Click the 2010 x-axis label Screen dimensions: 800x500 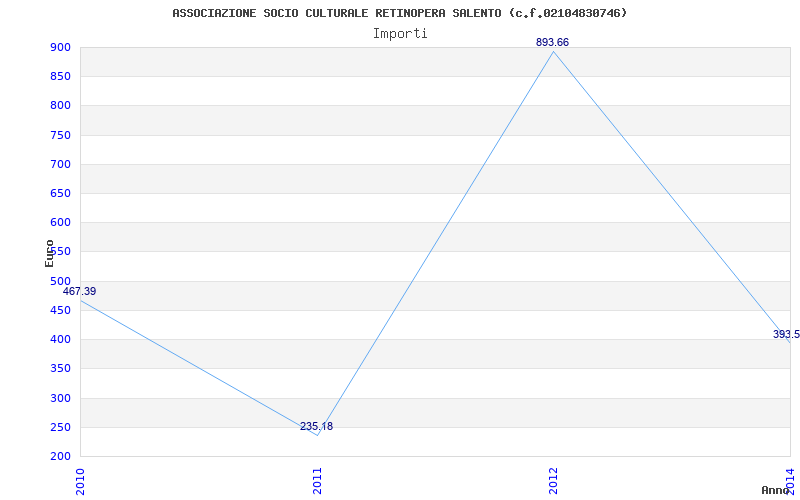pyautogui.click(x=80, y=481)
